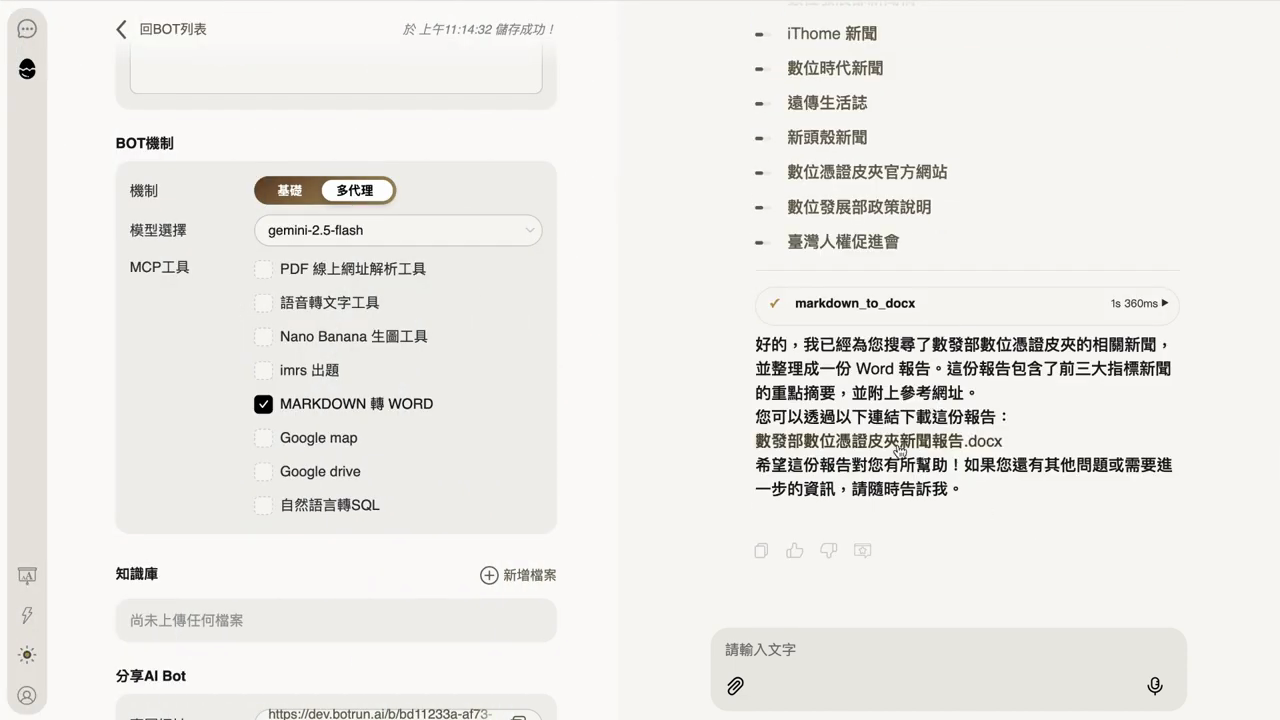Click the 新頭殼新聞 list item
The width and height of the screenshot is (1280, 720).
click(827, 138)
